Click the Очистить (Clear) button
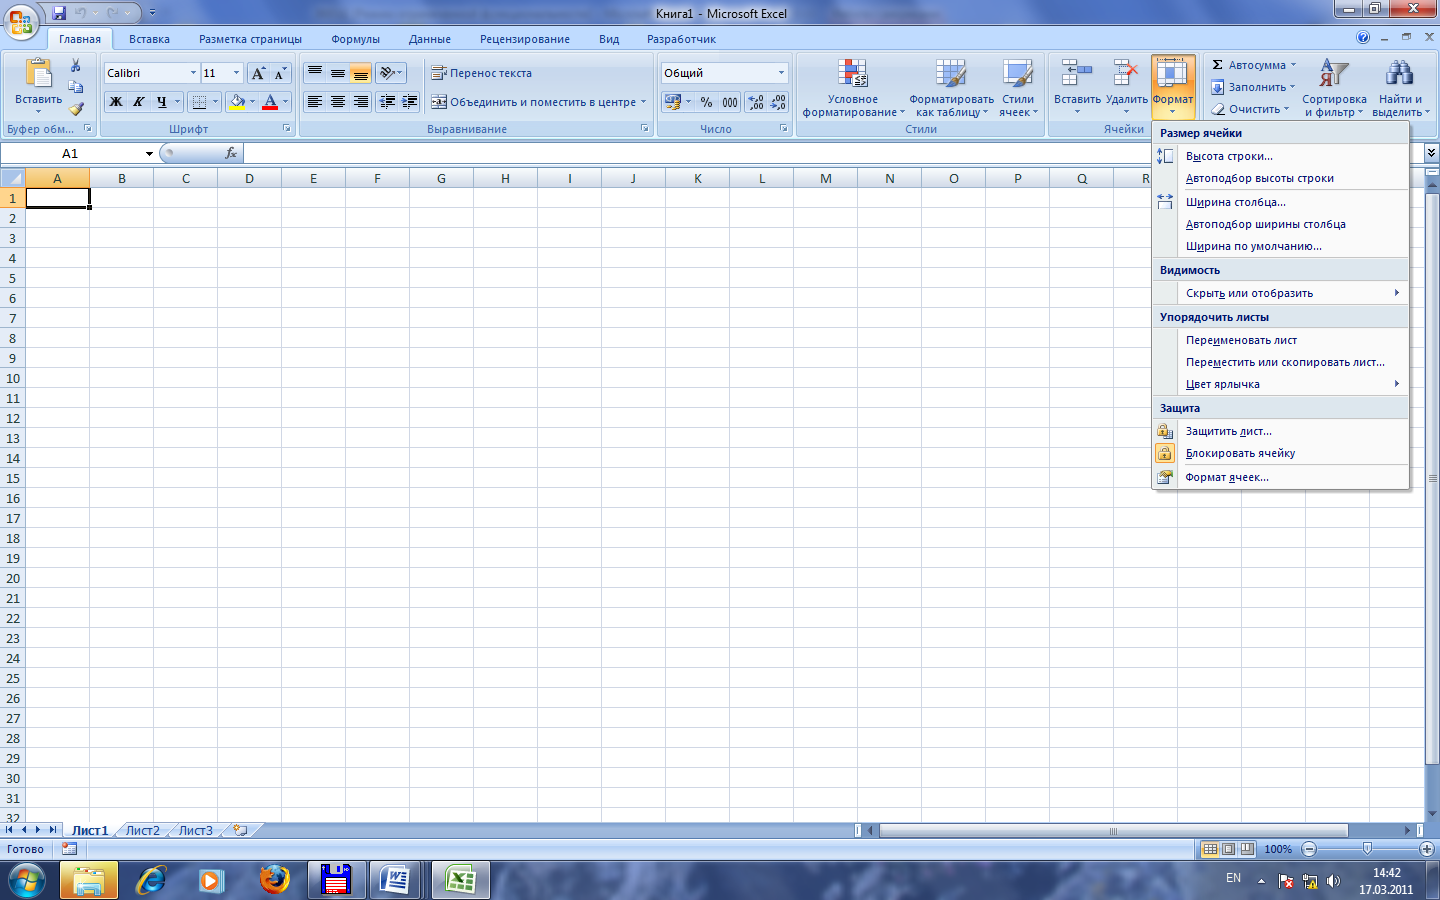 [1250, 109]
